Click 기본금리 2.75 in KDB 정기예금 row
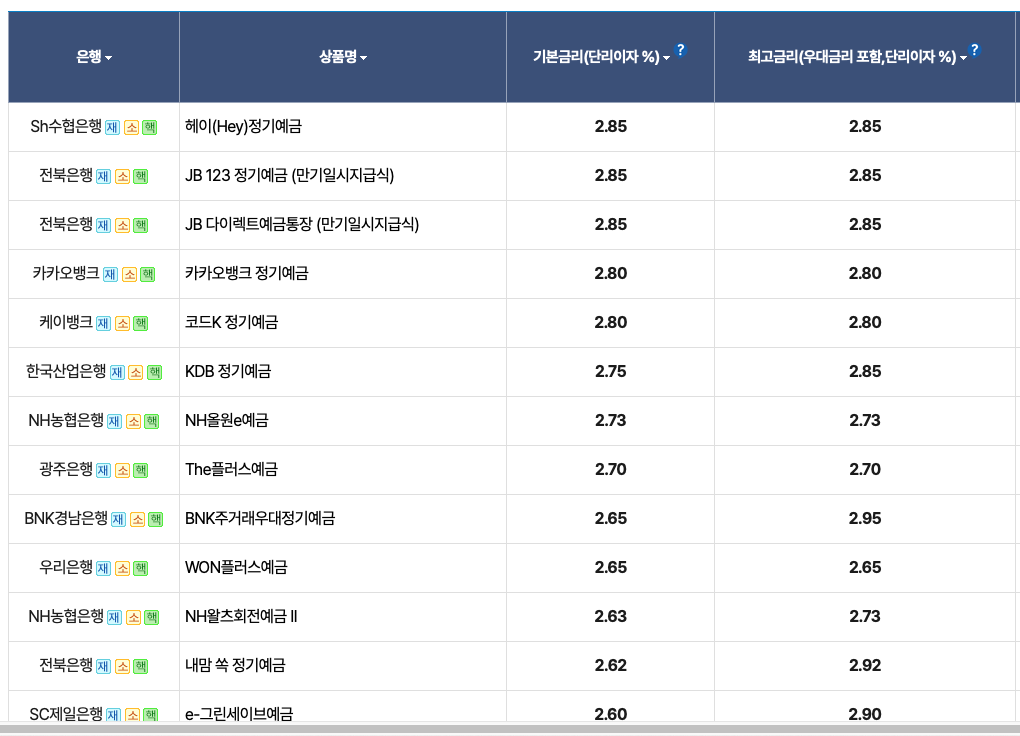Image resolution: width=1020 pixels, height=736 pixels. click(610, 372)
